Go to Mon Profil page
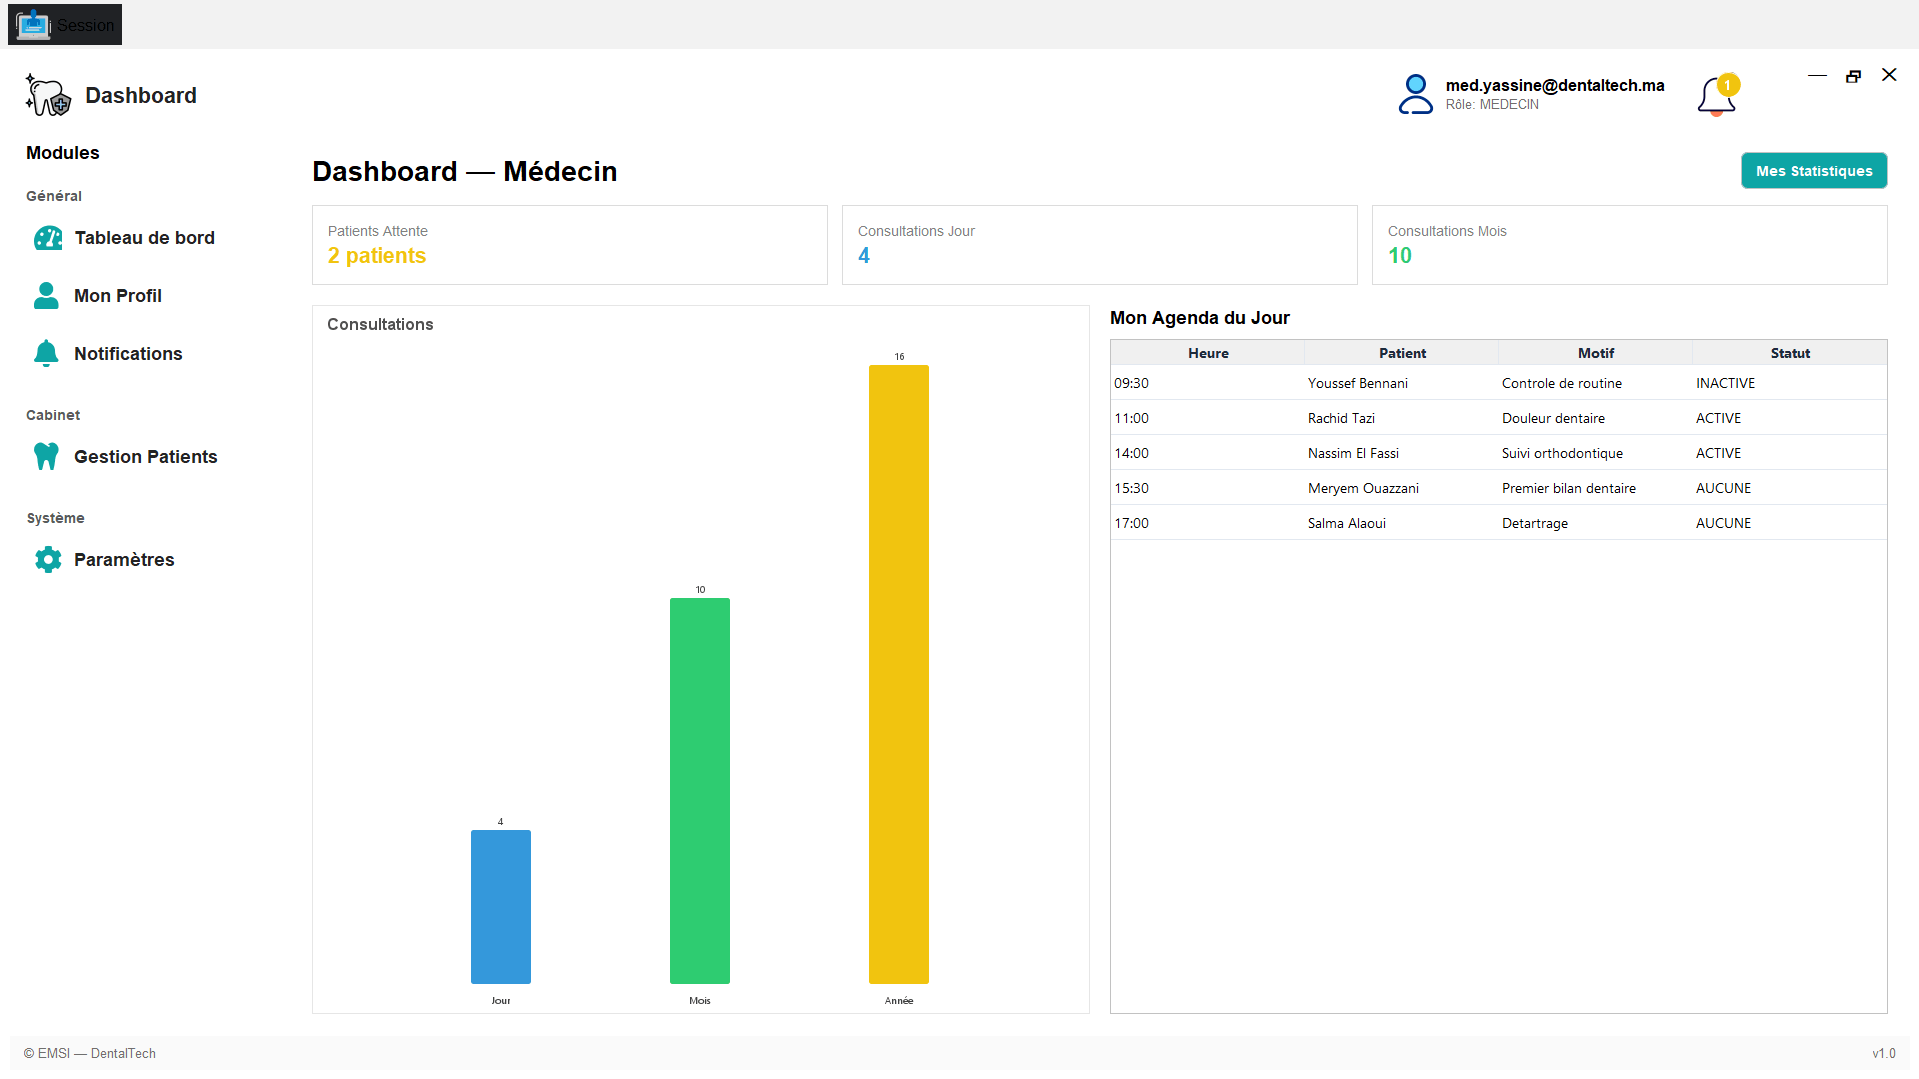The image size is (1919, 1079). pyautogui.click(x=118, y=296)
